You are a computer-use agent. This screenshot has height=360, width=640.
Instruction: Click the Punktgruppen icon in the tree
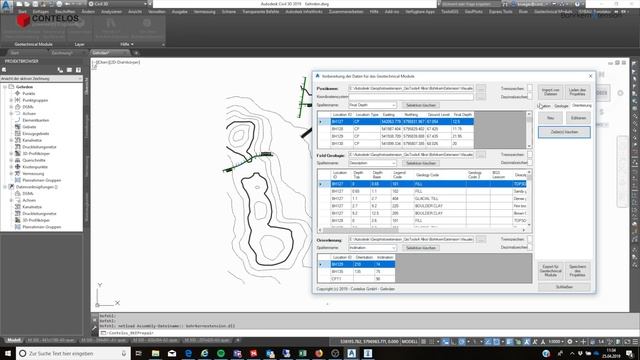pyautogui.click(x=18, y=100)
